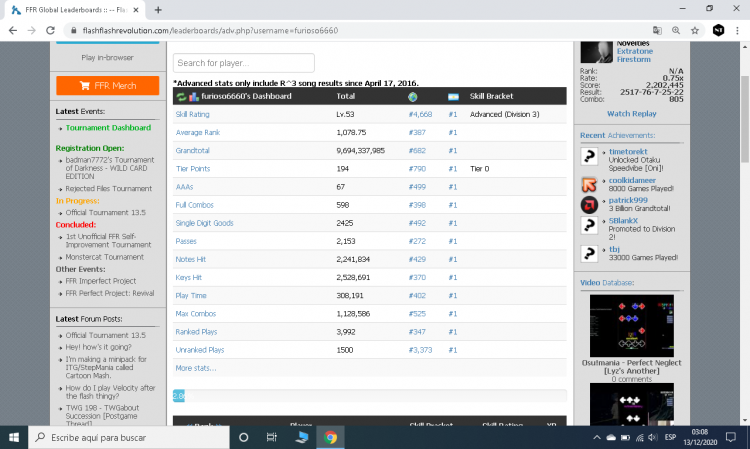Open a new browser tab

coord(158,10)
